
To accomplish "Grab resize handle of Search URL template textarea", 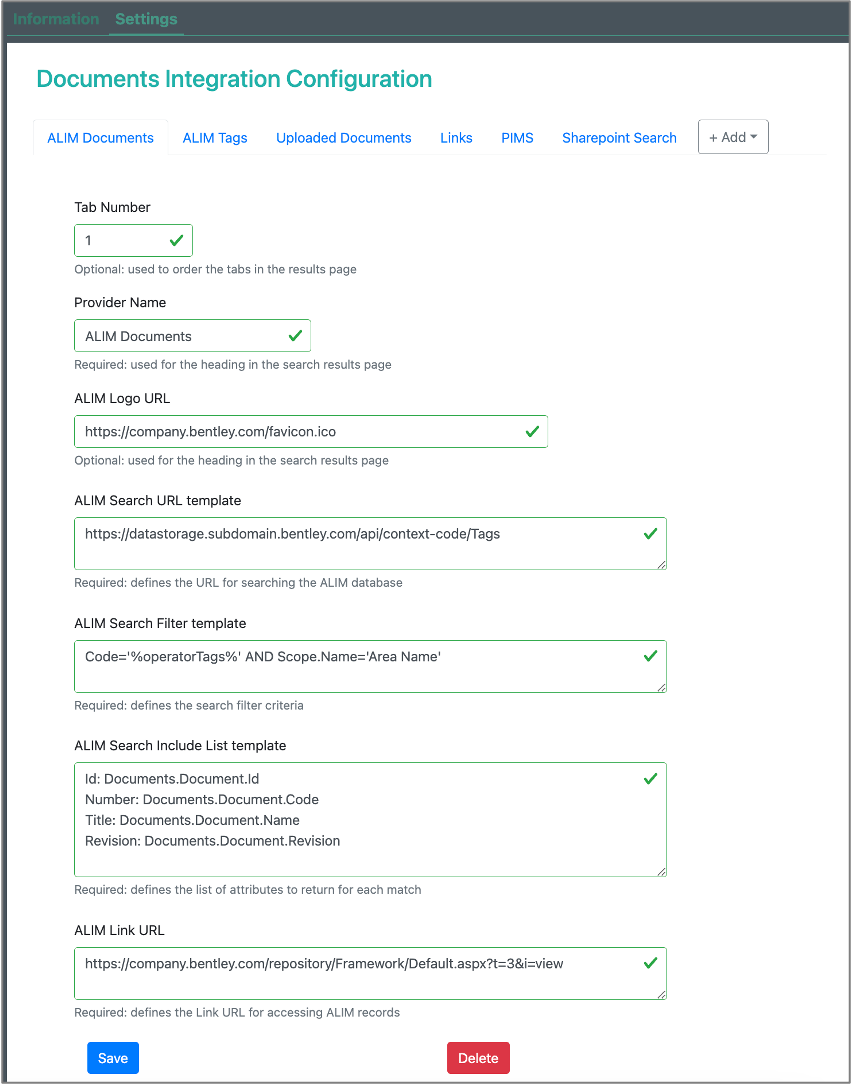I will (661, 564).
